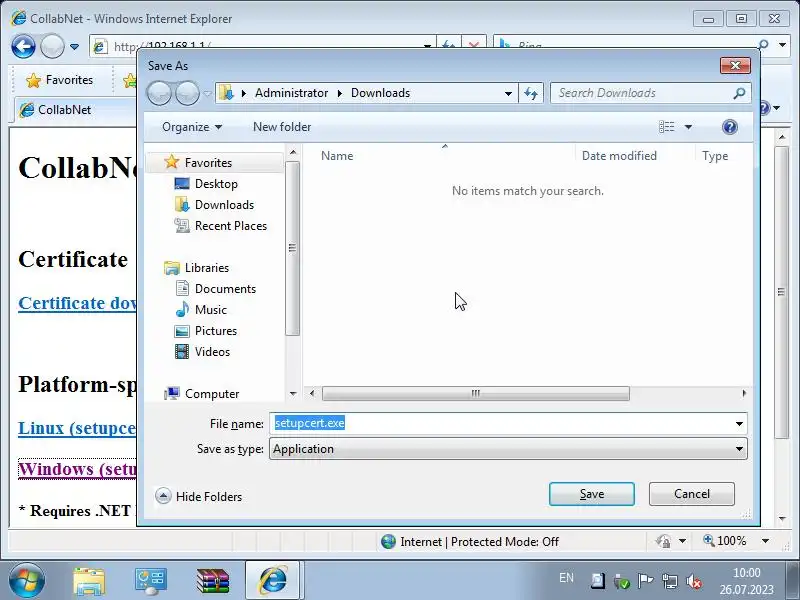The height and width of the screenshot is (600, 800).
Task: Open the Windows Start menu
Action: click(x=26, y=580)
